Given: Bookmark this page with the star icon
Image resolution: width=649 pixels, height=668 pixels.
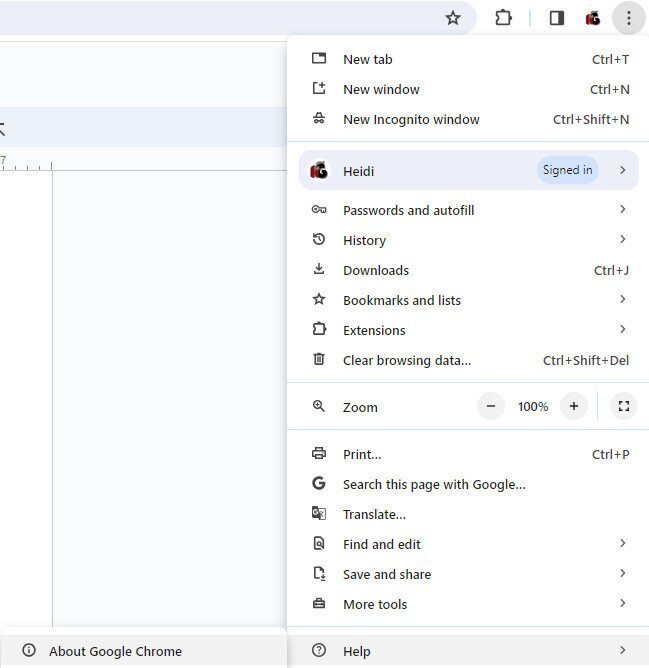Looking at the screenshot, I should 453,18.
